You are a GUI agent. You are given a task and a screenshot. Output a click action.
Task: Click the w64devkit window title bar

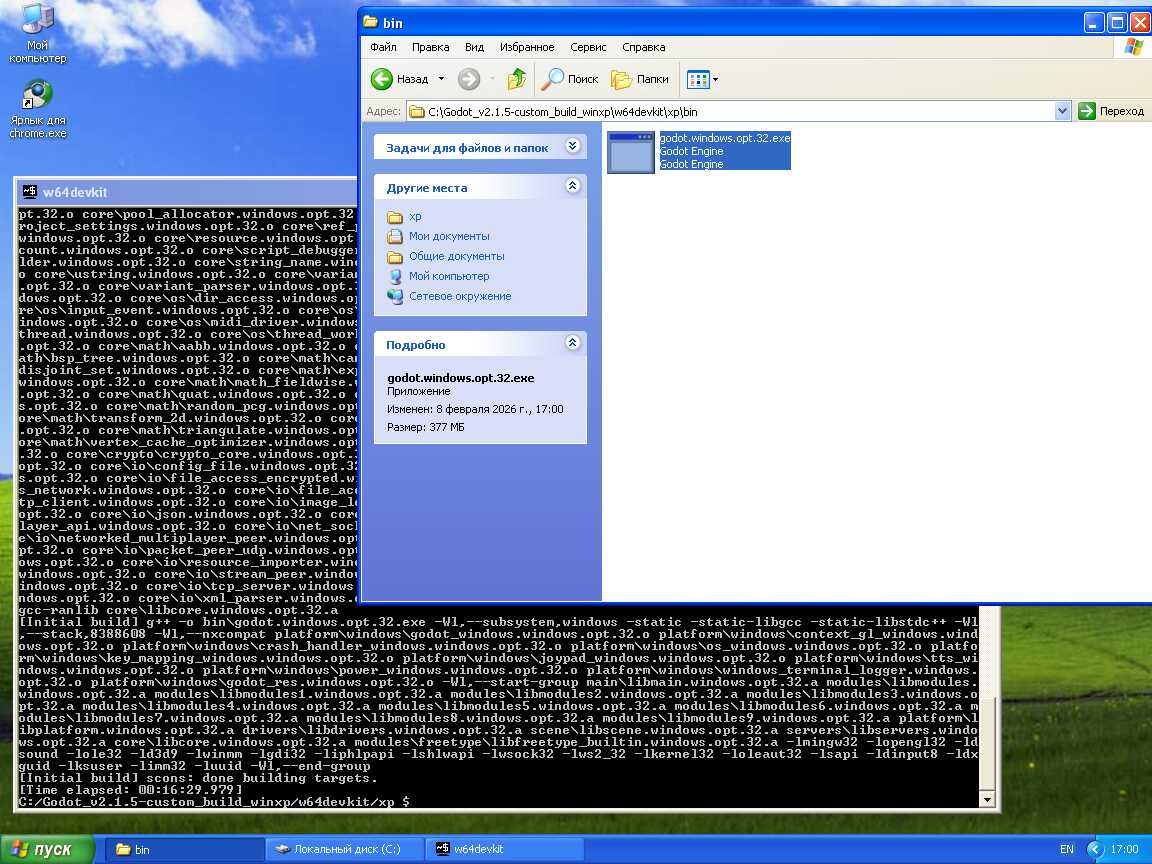(187, 192)
